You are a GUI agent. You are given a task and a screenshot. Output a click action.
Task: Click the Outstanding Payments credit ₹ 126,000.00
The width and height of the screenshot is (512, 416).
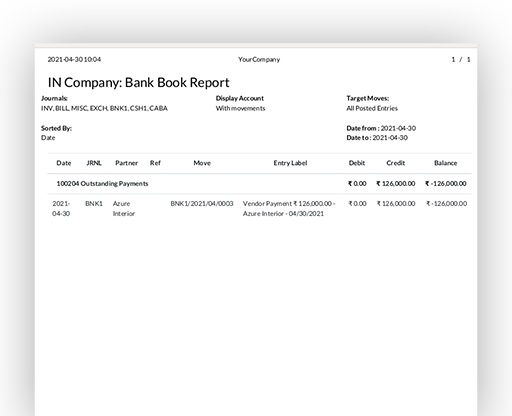(x=396, y=184)
